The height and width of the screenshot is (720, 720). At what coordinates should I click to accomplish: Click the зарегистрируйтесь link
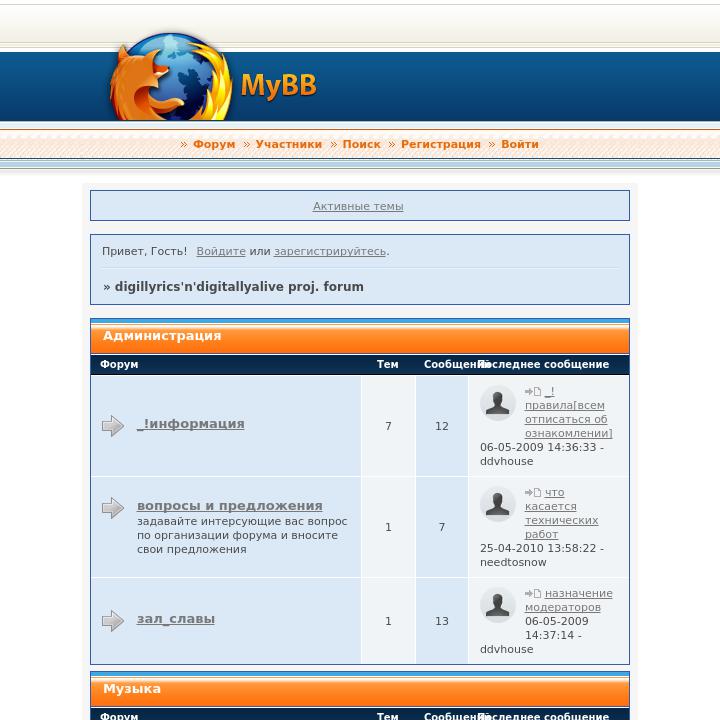330,251
